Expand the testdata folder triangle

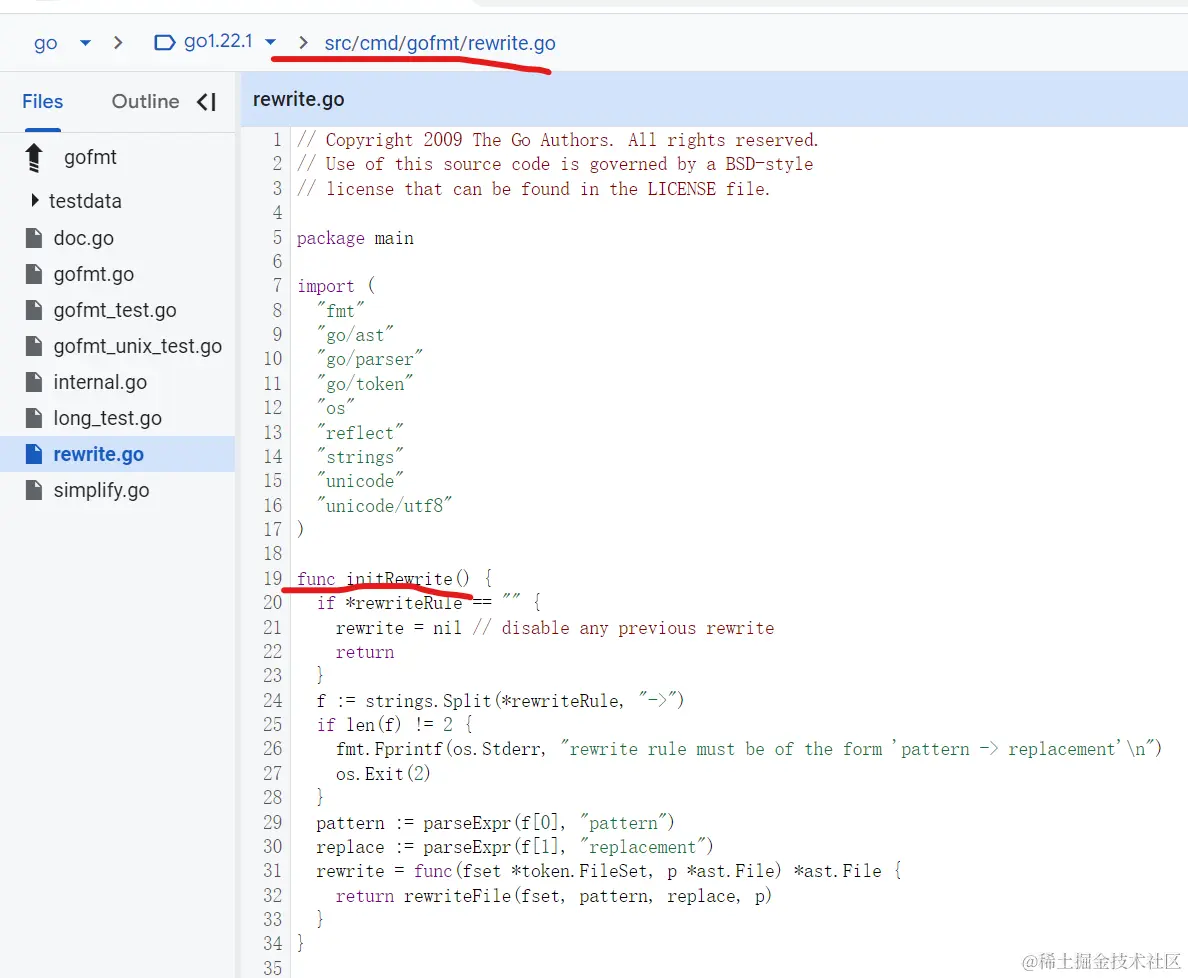(35, 200)
